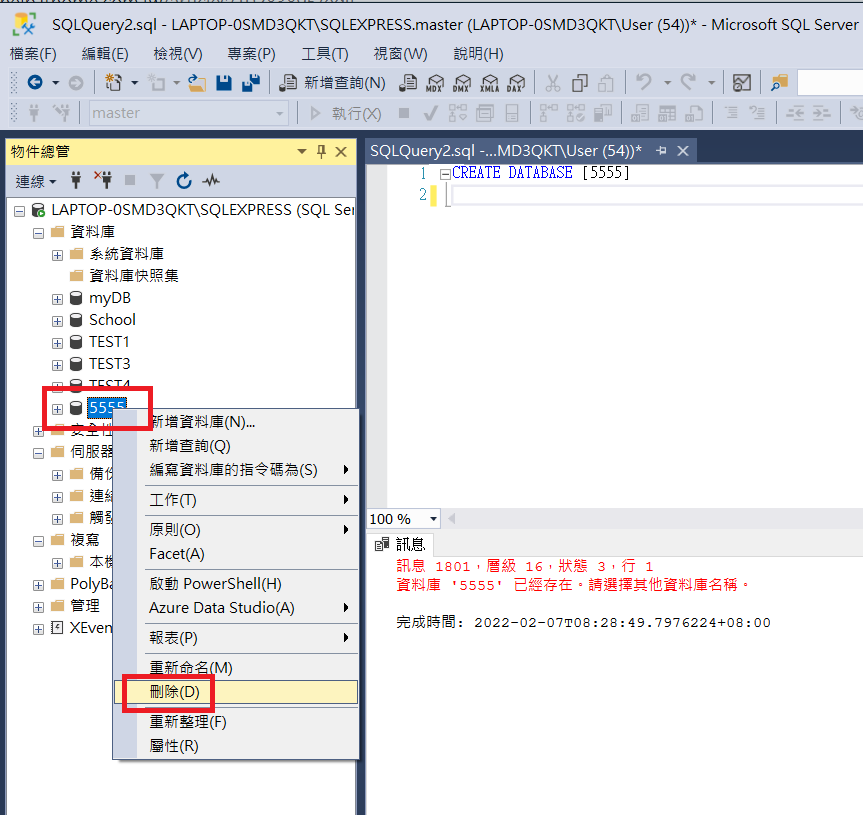This screenshot has width=863, height=815.
Task: Save the current query with disk icon
Action: [224, 83]
